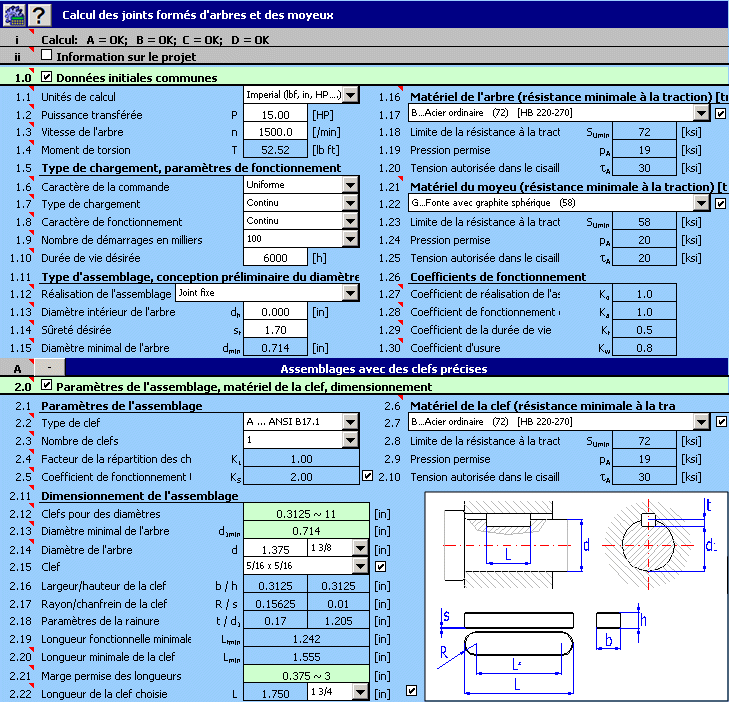Open Réalisation de l'assemblage dropdown
Image resolution: width=729 pixels, height=702 pixels.
point(351,293)
